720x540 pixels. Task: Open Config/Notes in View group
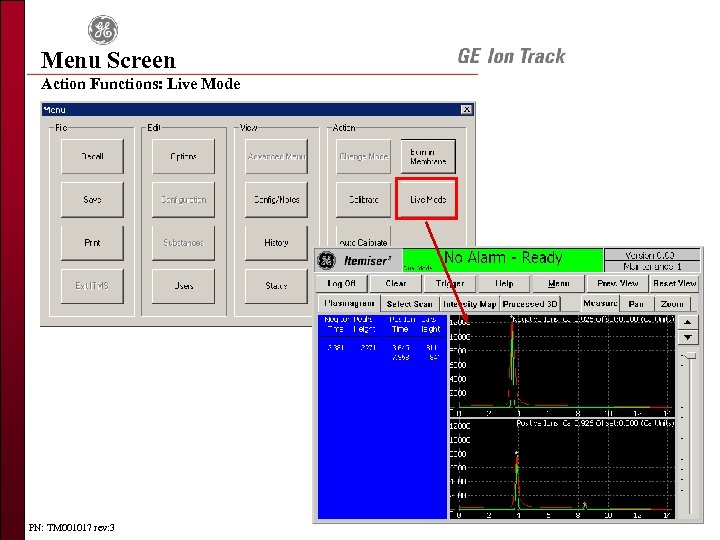[276, 200]
